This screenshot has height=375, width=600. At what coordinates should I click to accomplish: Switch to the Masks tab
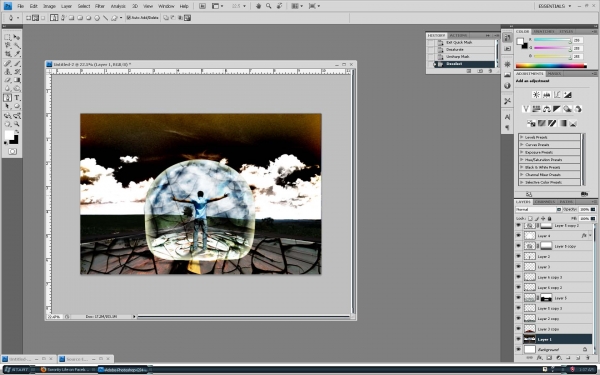tap(554, 73)
